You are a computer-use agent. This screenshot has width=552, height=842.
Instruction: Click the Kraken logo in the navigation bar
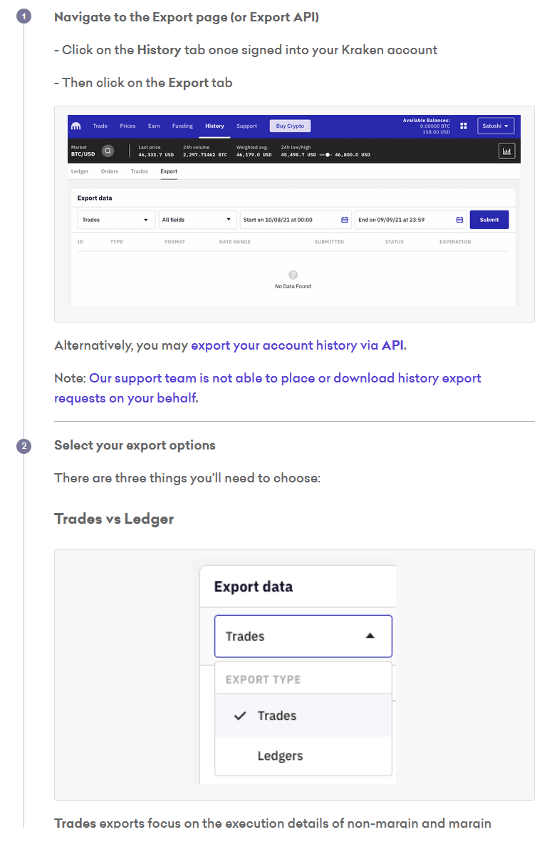(x=76, y=126)
